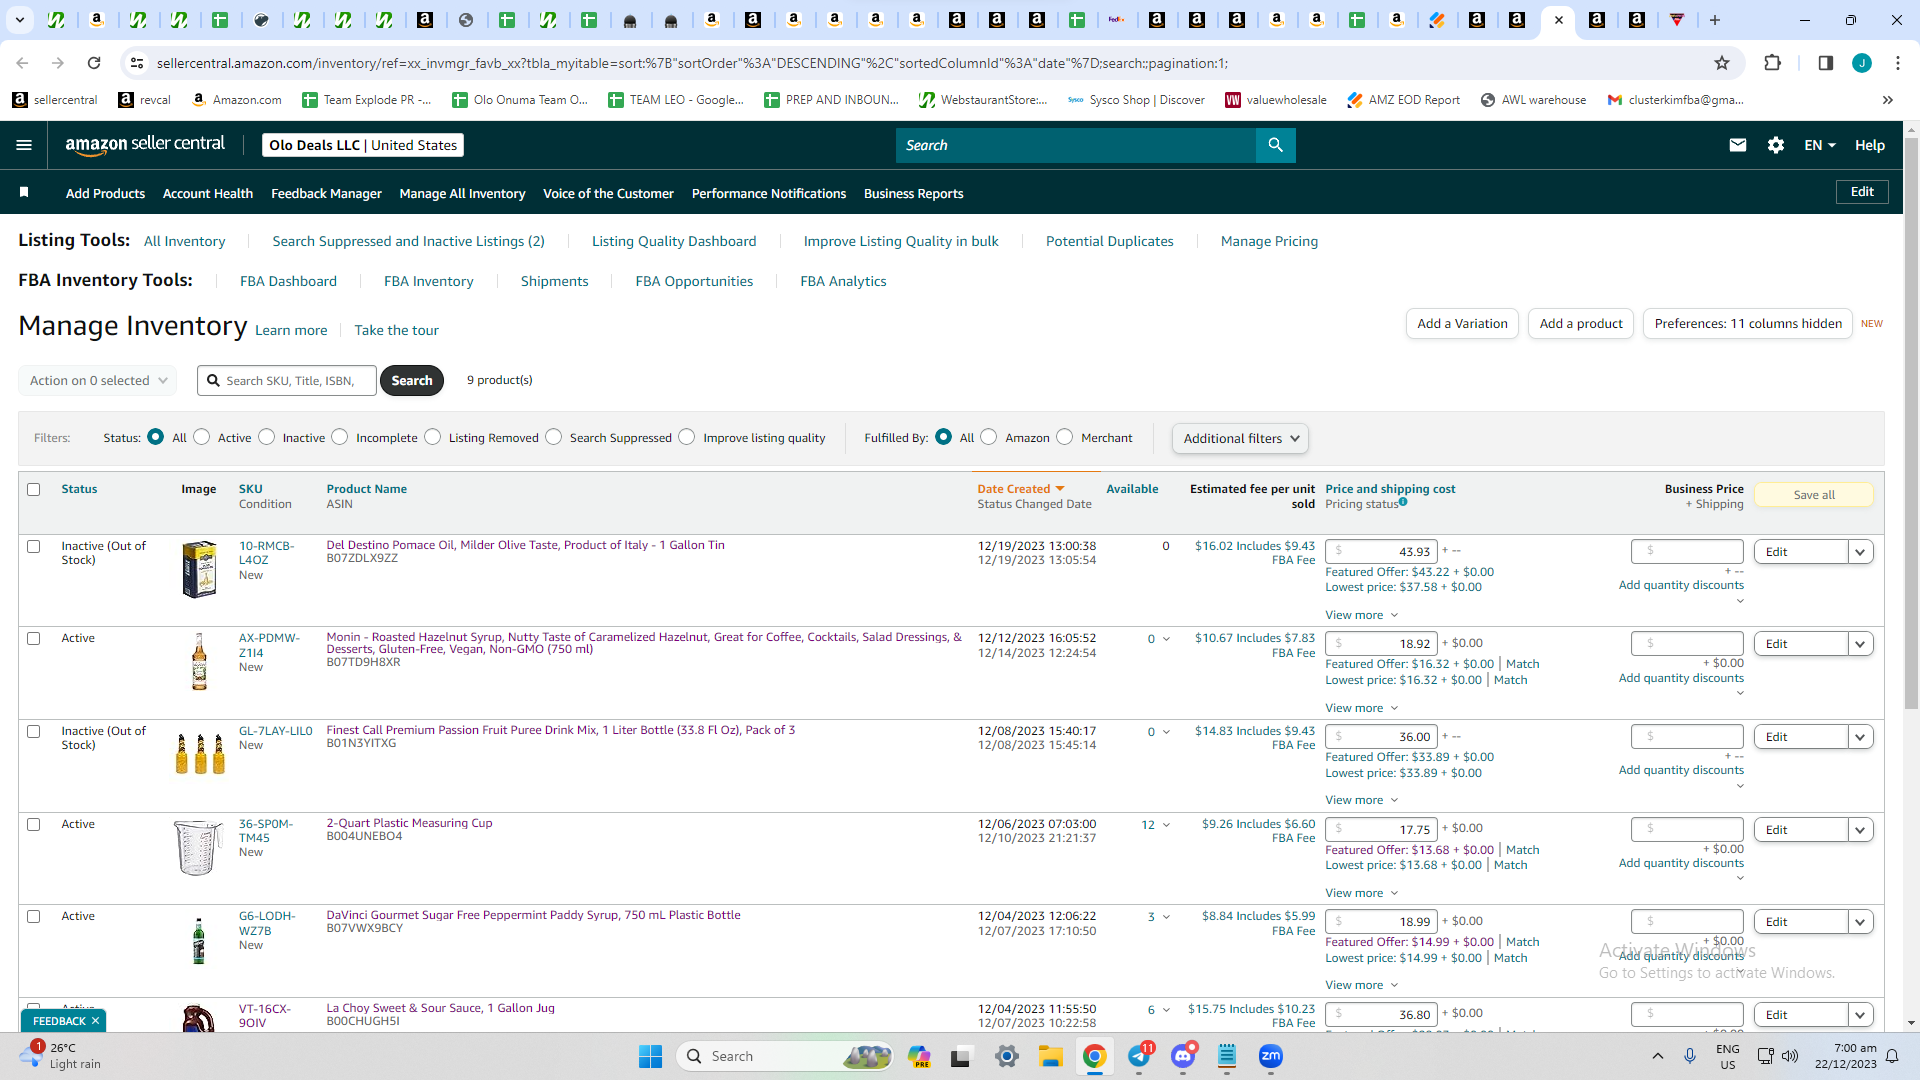Open the Seller Central hamburger menu
The width and height of the screenshot is (1920, 1080).
[x=24, y=145]
